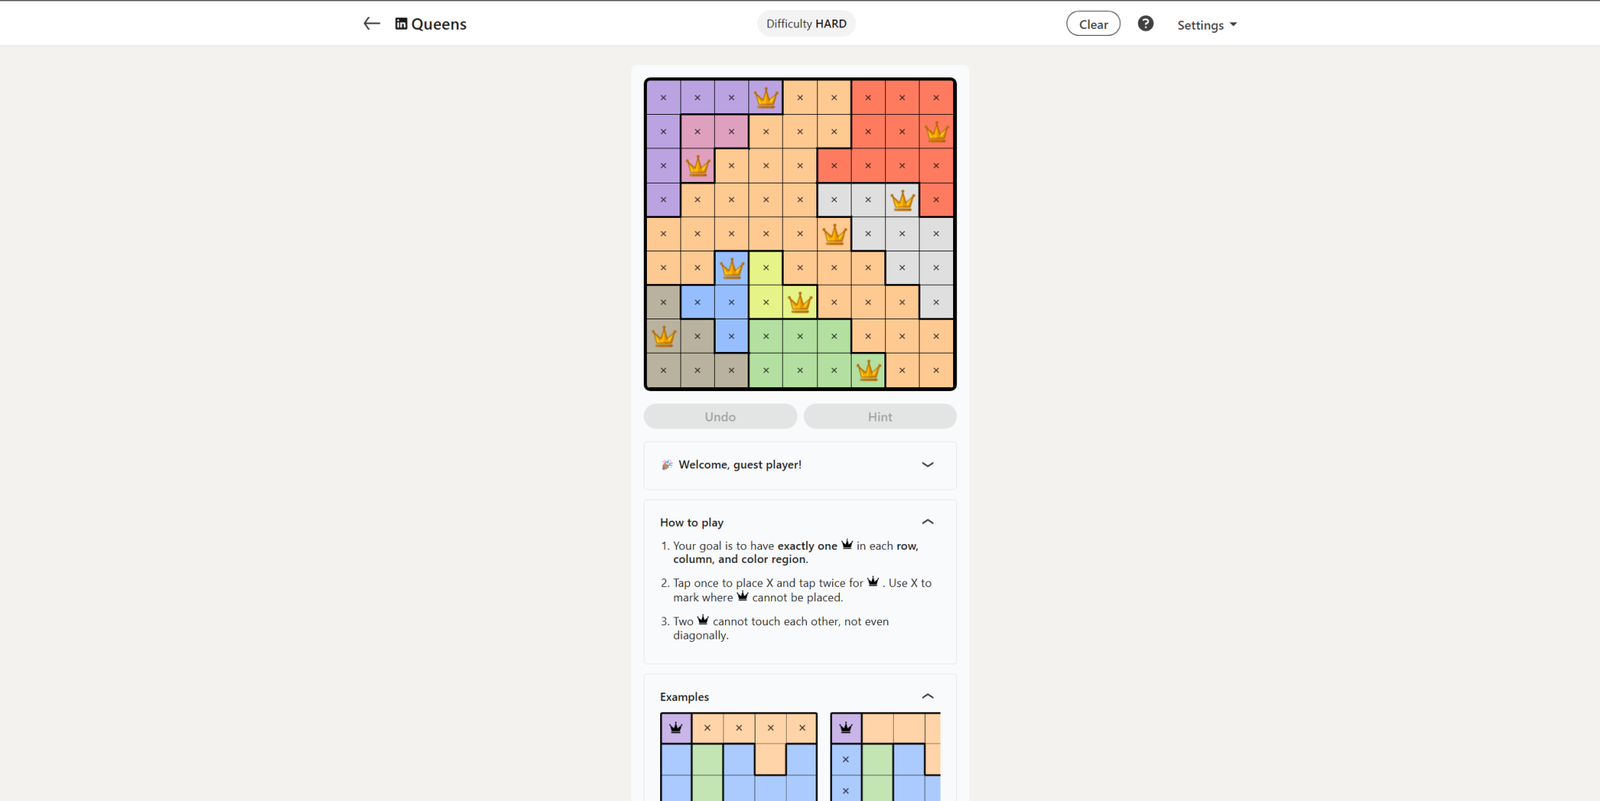Collapse the Examples section
Screen dimensions: 1600x801
point(927,697)
